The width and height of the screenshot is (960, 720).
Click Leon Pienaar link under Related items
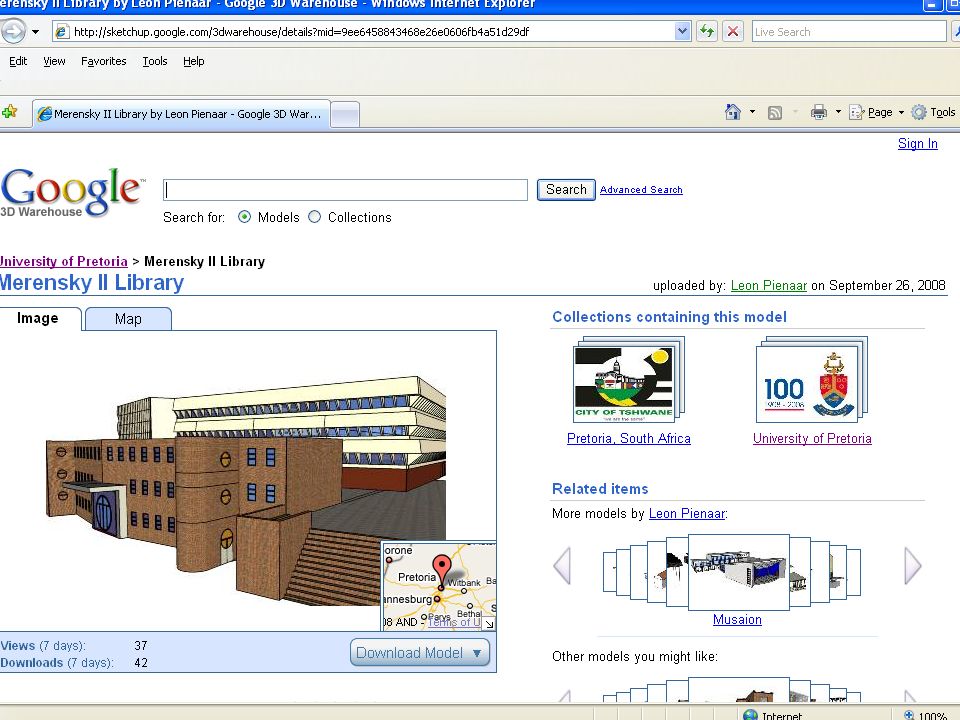pos(687,514)
